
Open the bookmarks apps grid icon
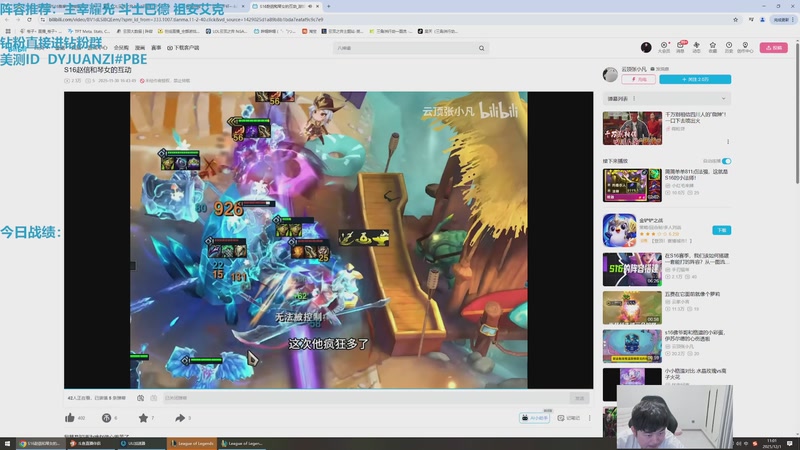tap(8, 31)
